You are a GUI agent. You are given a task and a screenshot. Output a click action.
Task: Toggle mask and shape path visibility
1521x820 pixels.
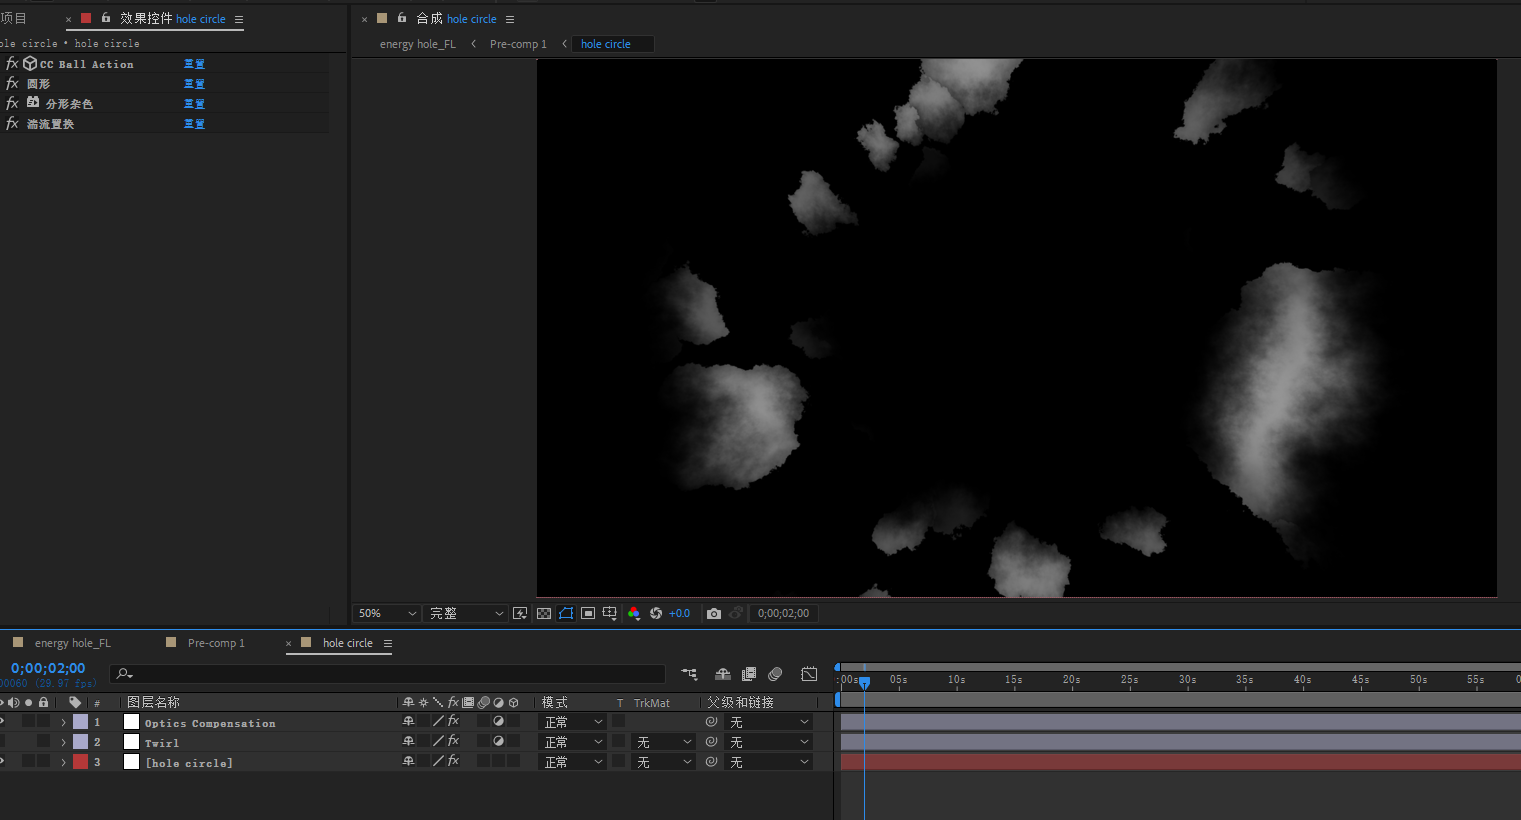(566, 613)
